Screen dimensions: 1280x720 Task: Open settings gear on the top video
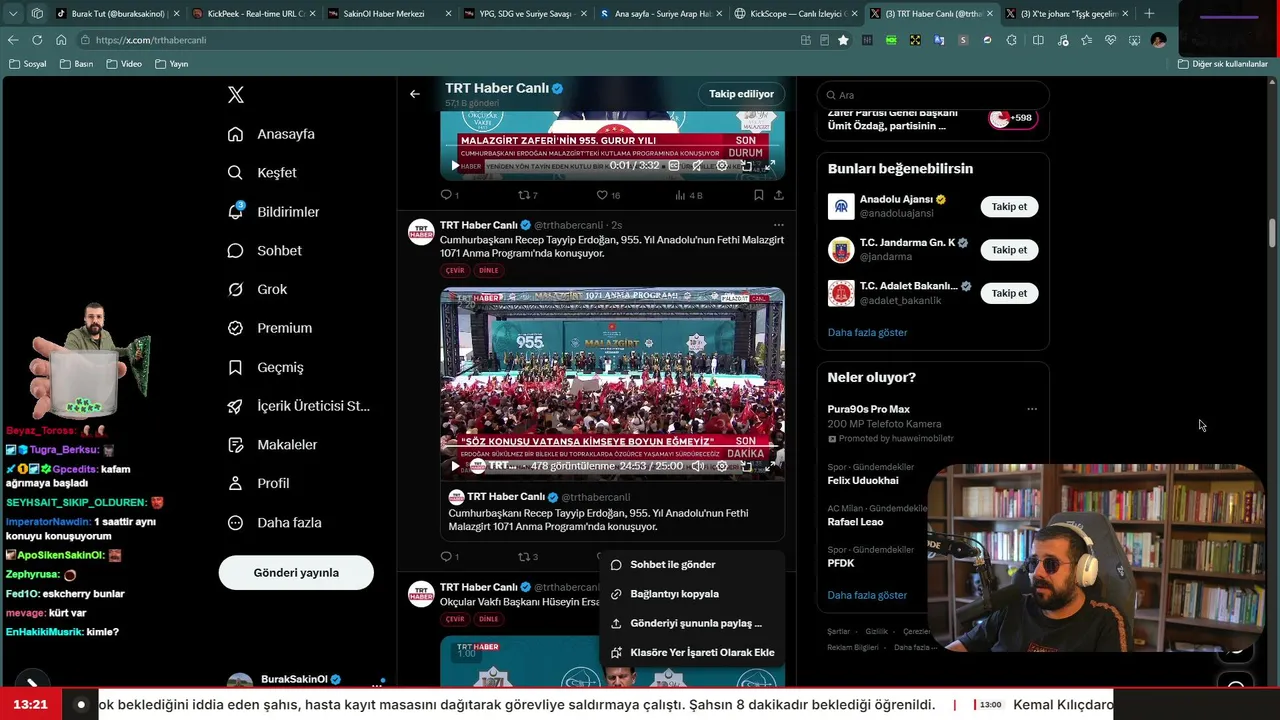(x=722, y=166)
